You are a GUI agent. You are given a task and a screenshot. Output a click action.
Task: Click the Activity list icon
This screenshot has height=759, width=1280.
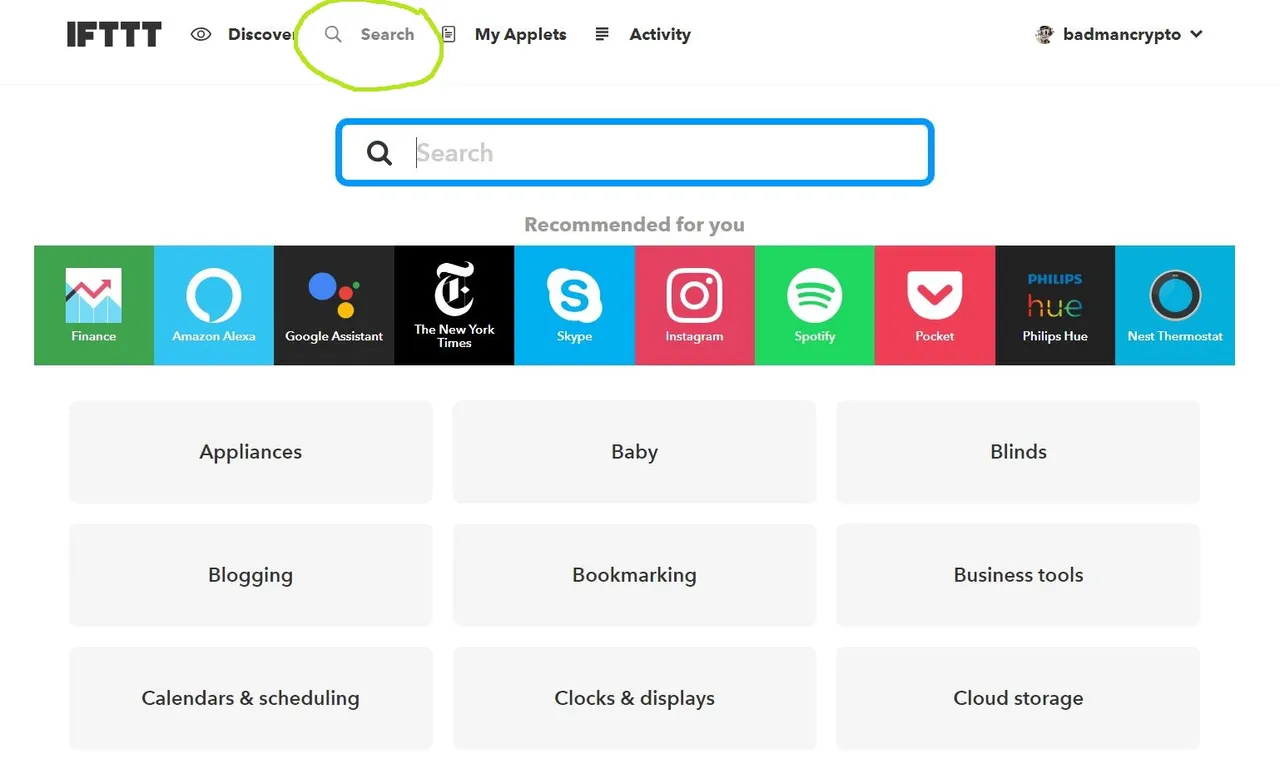coord(602,34)
